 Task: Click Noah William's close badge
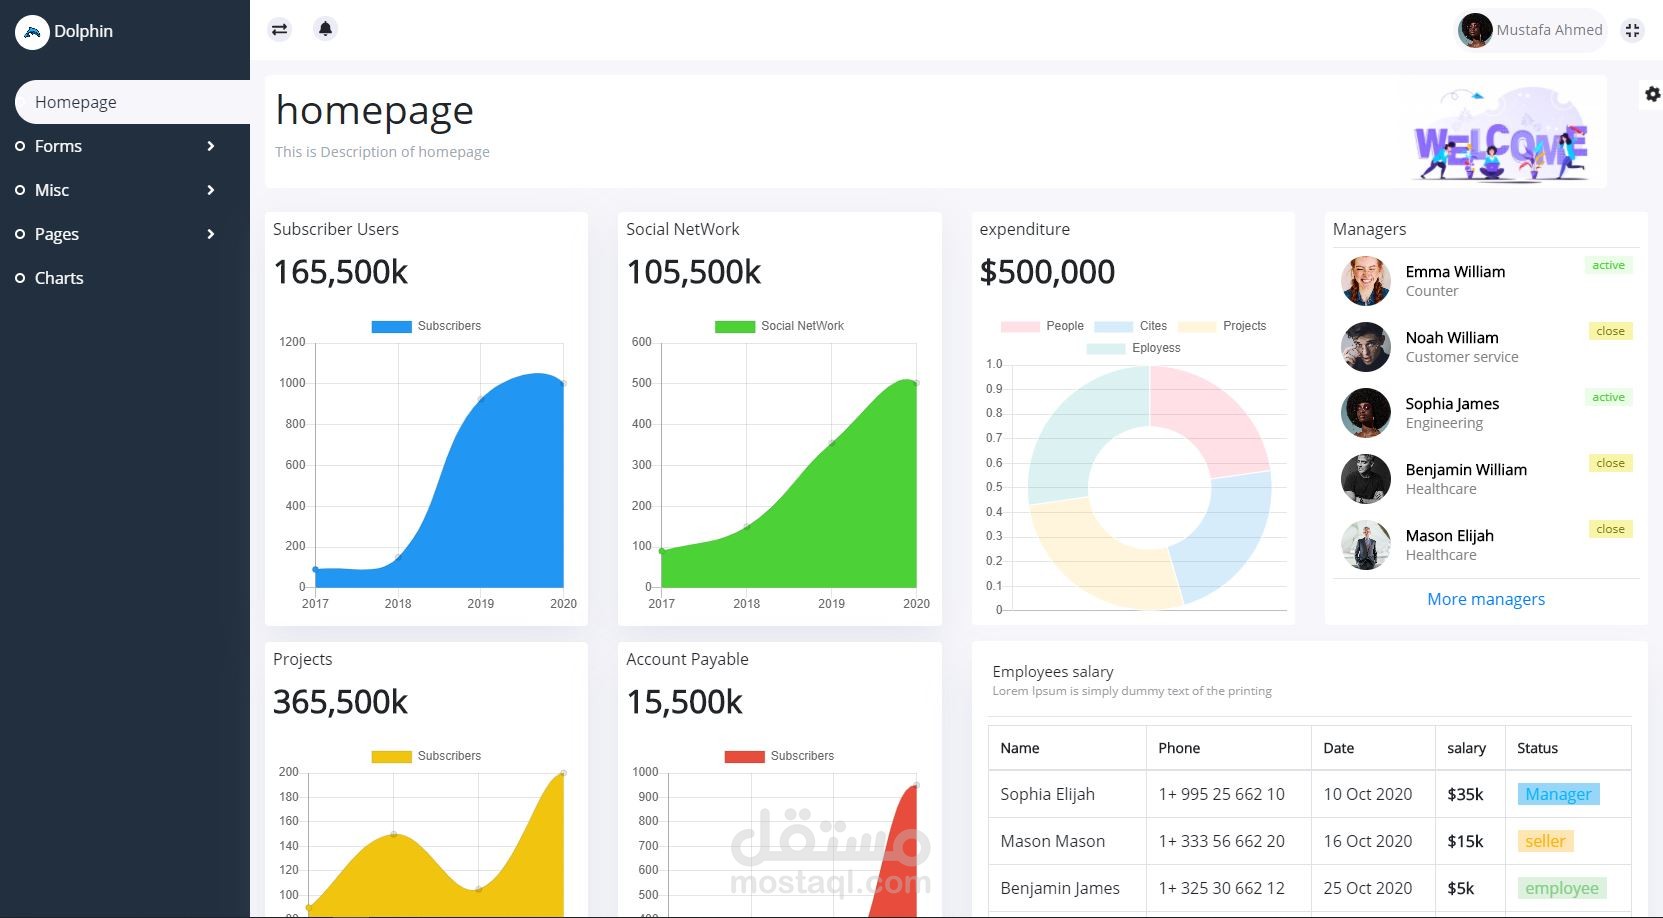click(x=1610, y=331)
